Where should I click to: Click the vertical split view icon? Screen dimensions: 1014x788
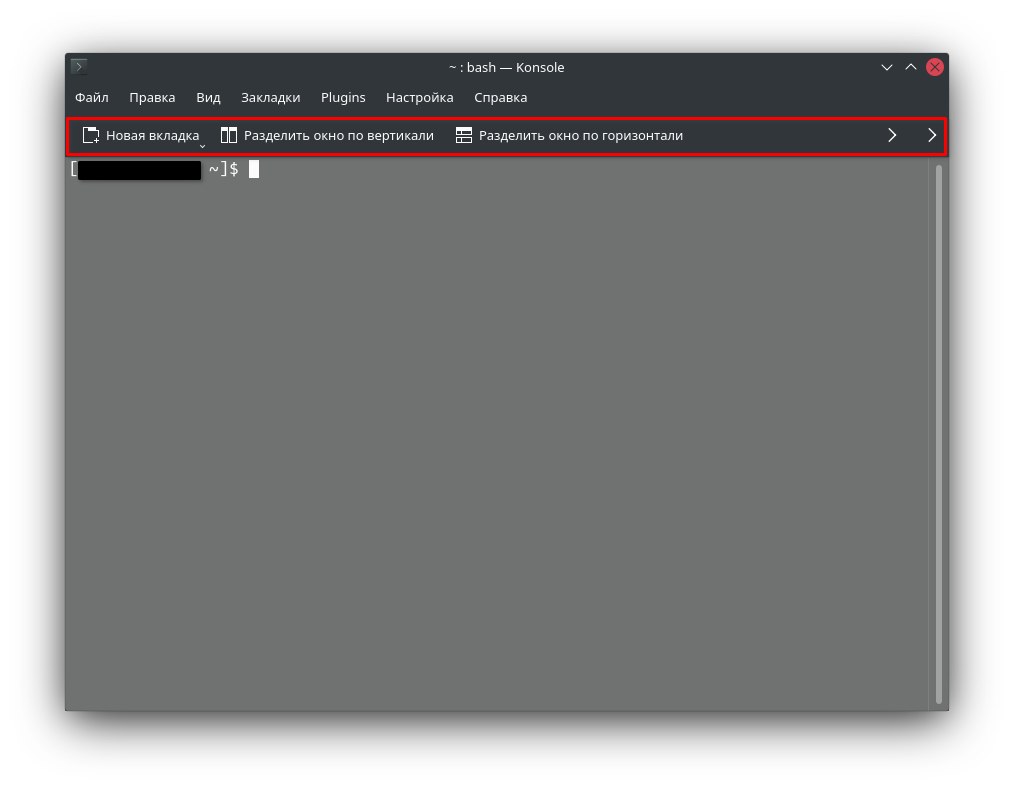(x=229, y=135)
